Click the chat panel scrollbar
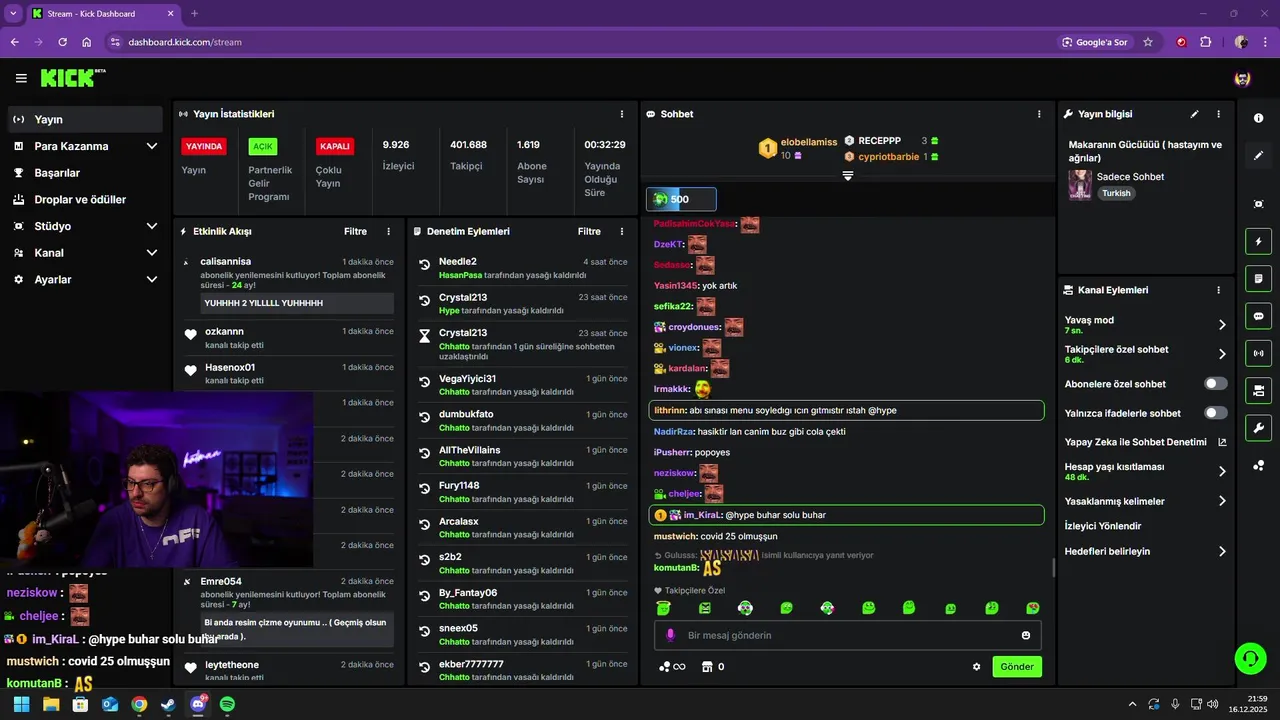 click(x=1053, y=568)
